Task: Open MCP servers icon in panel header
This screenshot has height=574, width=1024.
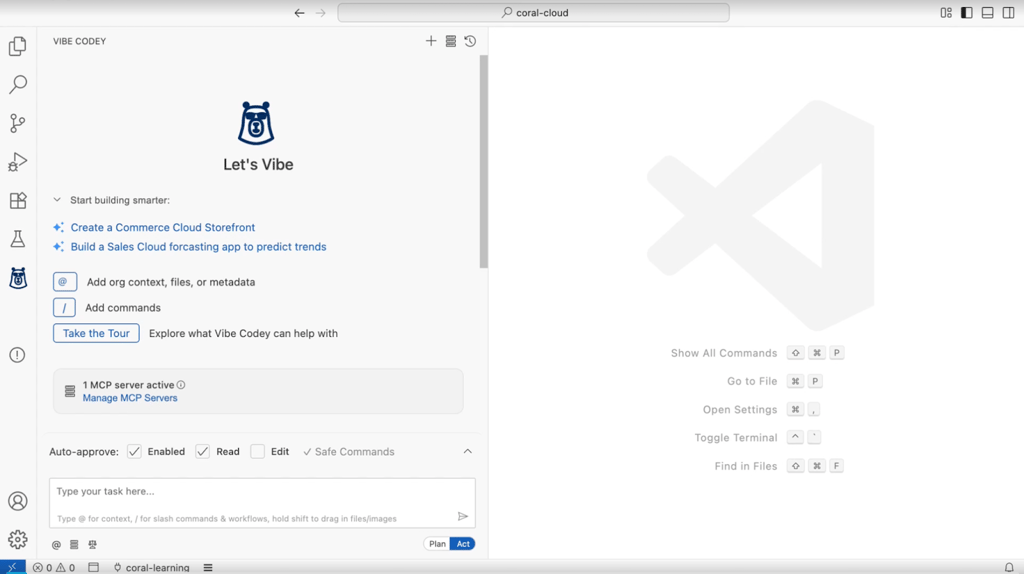Action: click(451, 41)
